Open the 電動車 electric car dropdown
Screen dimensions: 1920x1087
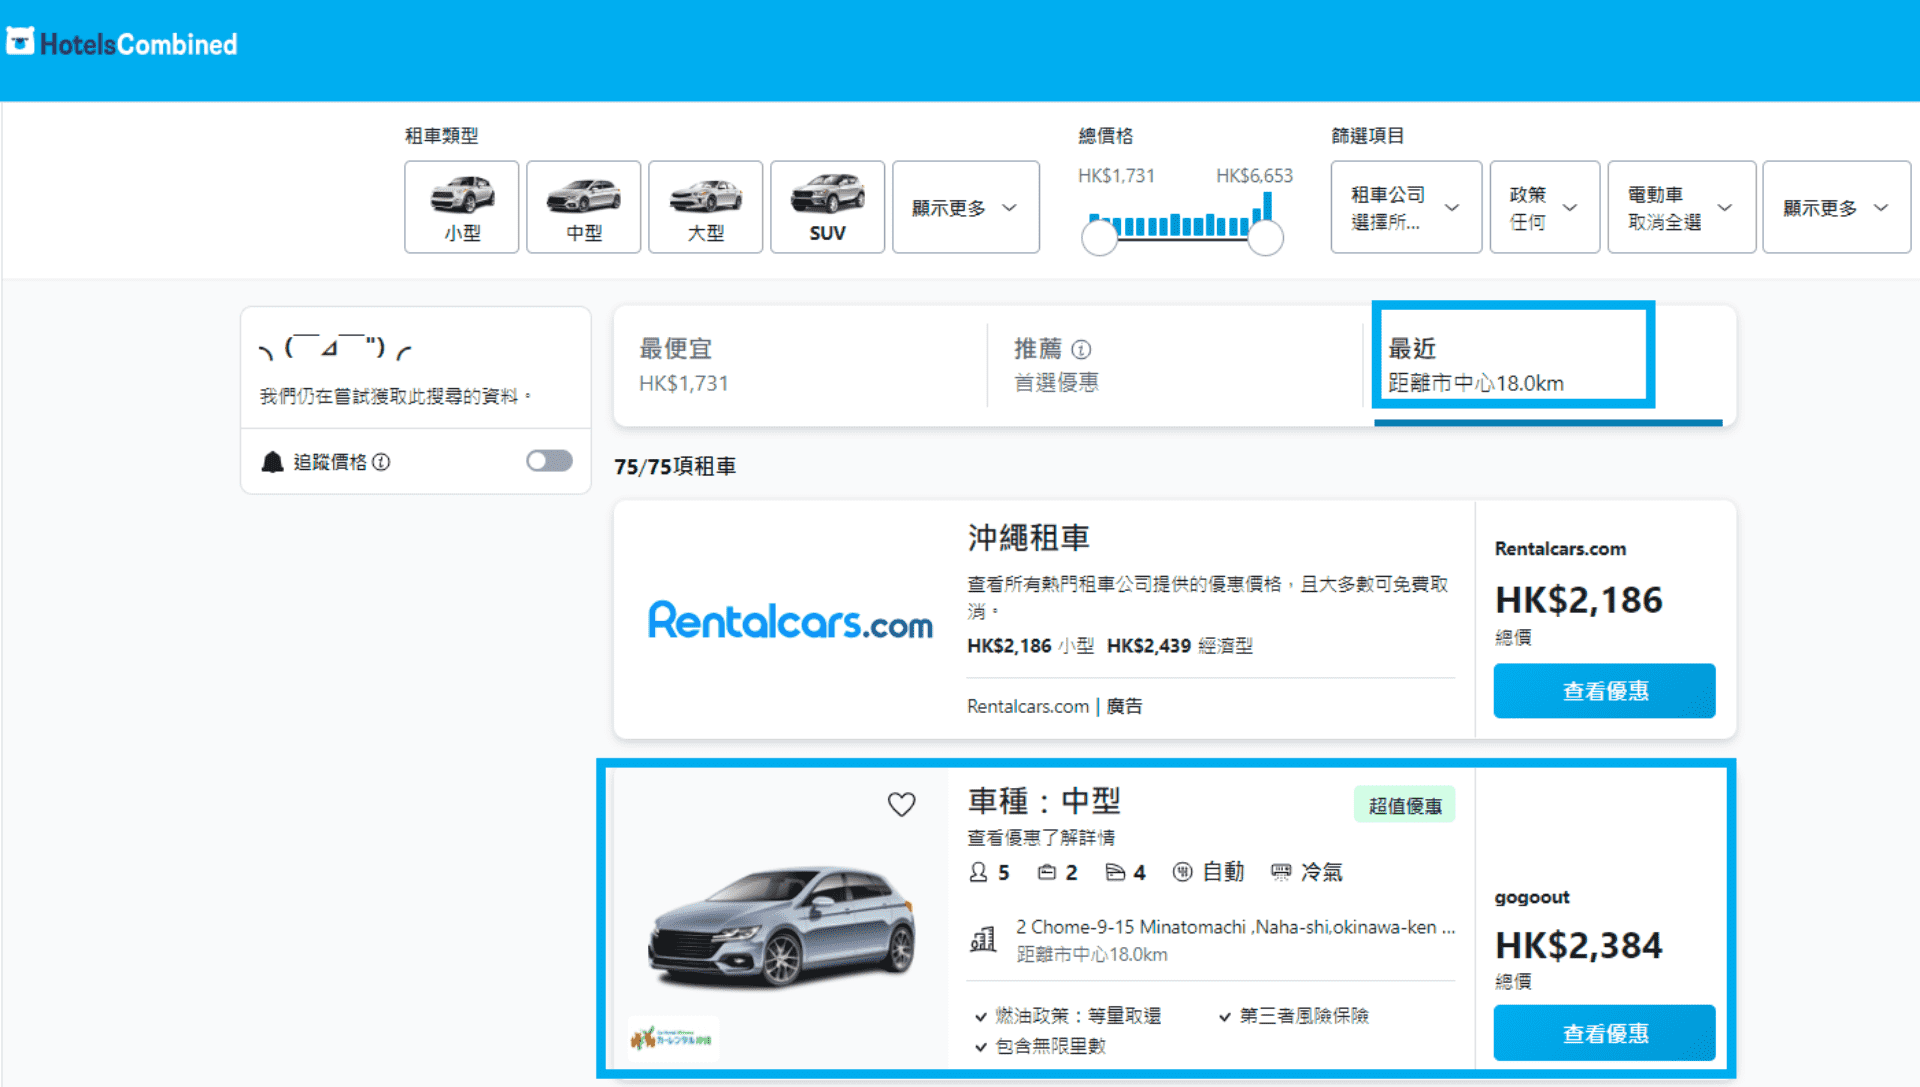pyautogui.click(x=1682, y=207)
